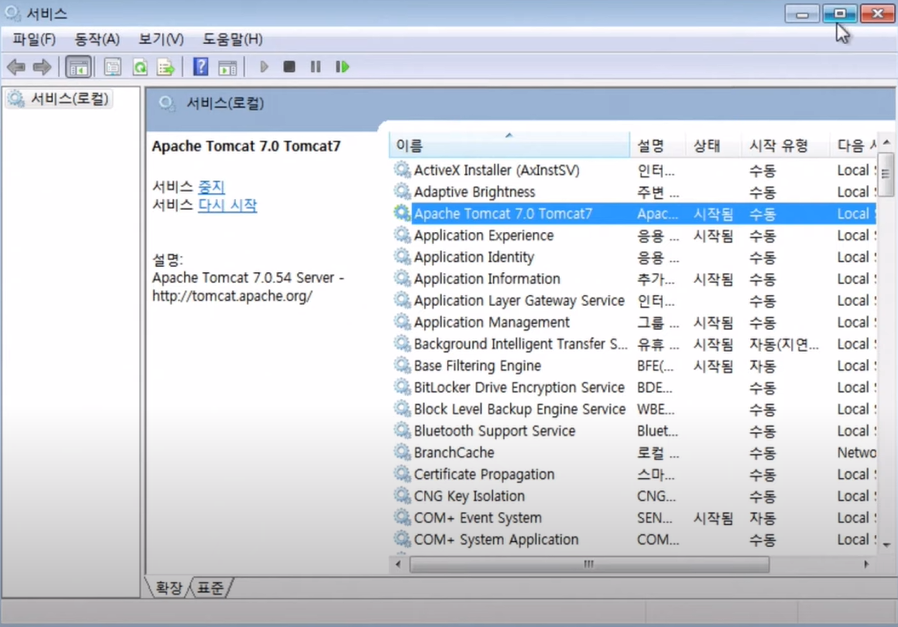The height and width of the screenshot is (627, 898).
Task: Select Background Intelligent Transfer service name
Action: pyautogui.click(x=520, y=344)
